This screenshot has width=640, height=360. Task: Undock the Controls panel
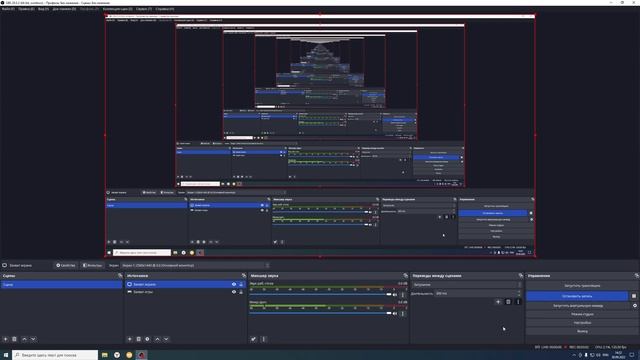pyautogui.click(x=636, y=276)
